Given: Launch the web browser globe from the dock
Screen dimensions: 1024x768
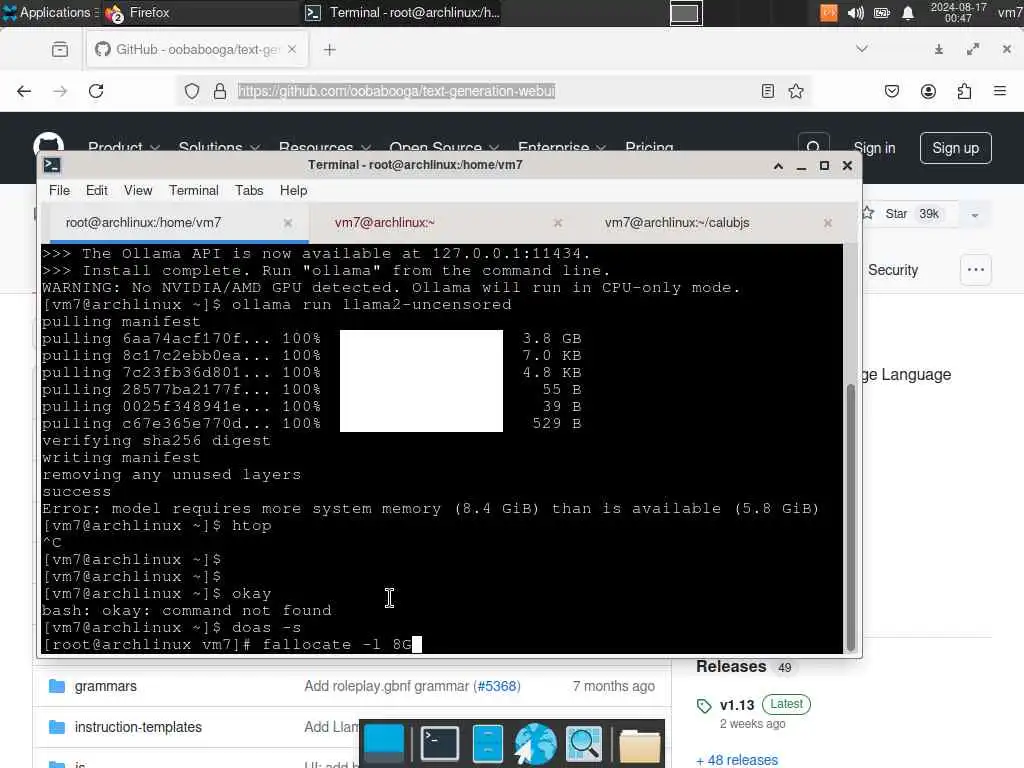Looking at the screenshot, I should click(x=536, y=744).
